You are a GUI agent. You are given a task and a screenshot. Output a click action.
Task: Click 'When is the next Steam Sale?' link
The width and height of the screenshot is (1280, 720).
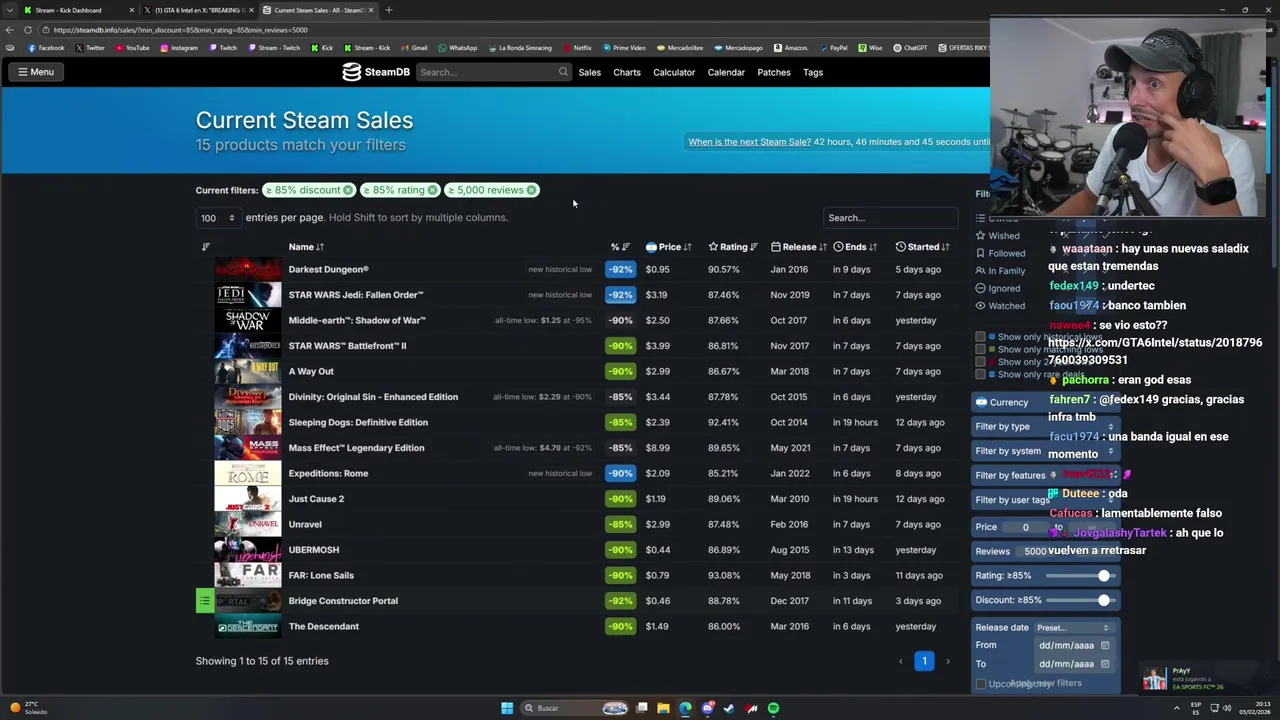pos(749,142)
